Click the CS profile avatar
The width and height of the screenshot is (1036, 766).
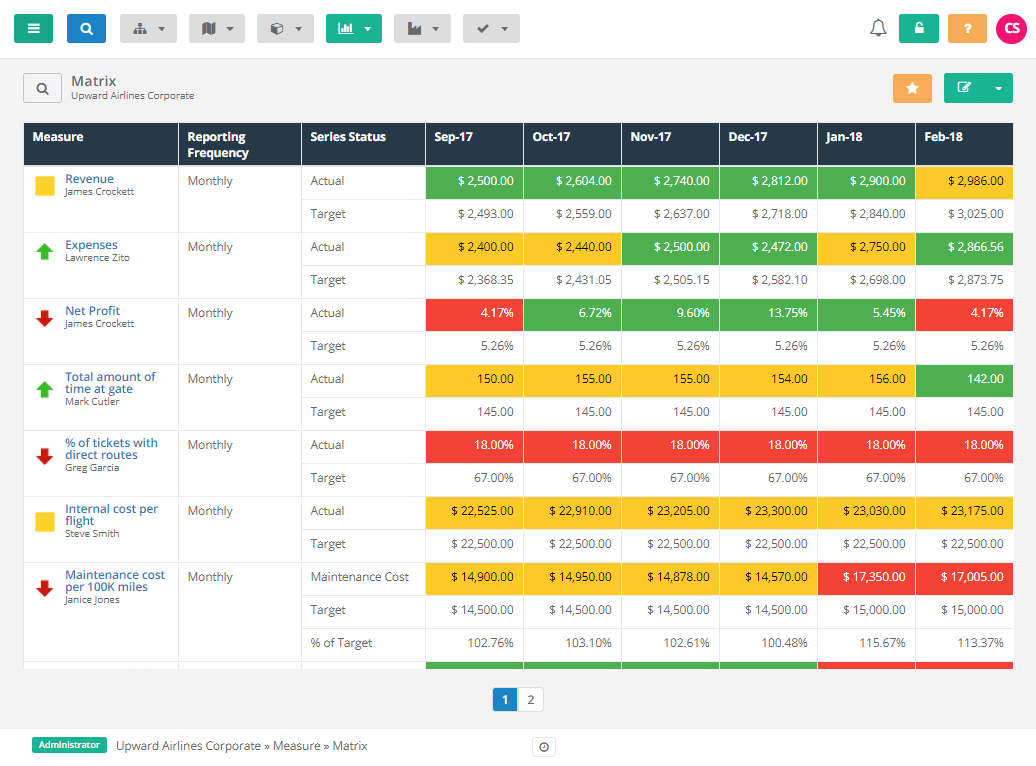1010,28
